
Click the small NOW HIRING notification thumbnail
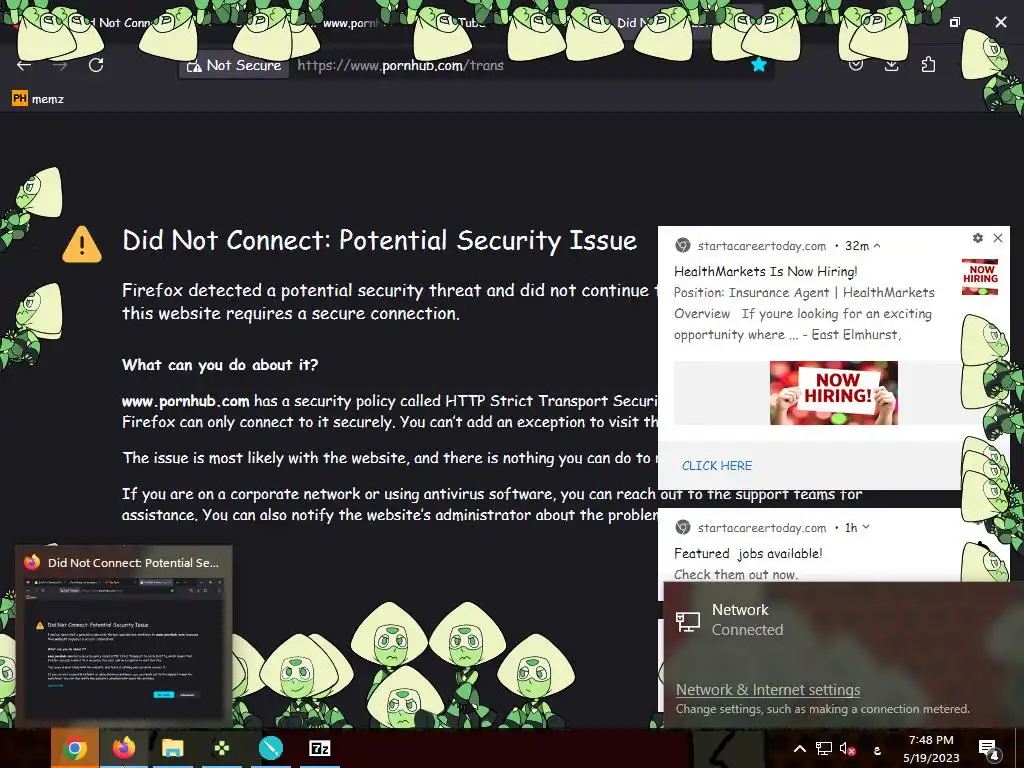tap(980, 277)
